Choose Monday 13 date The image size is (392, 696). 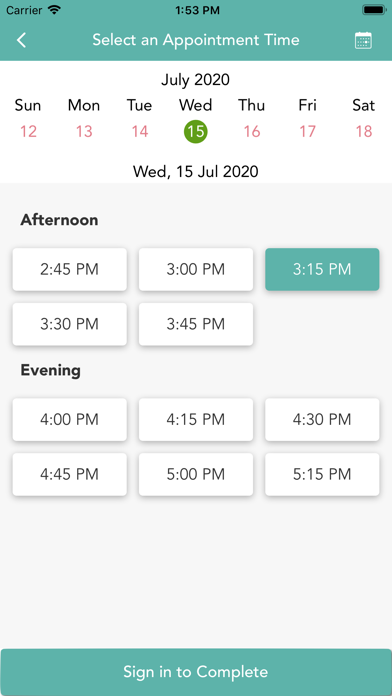(84, 131)
